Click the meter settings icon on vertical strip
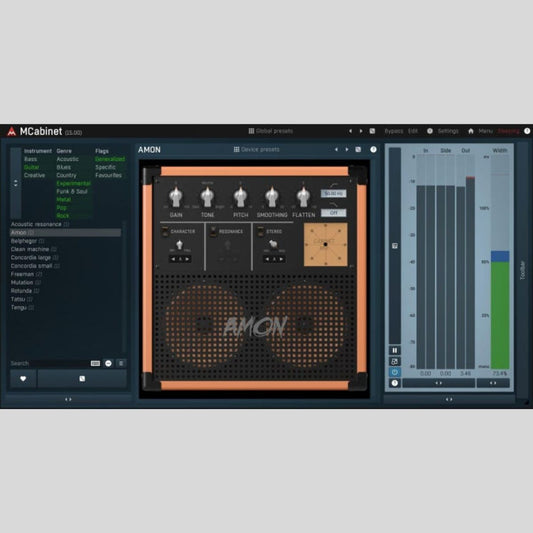This screenshot has height=533, width=533. pos(395,246)
